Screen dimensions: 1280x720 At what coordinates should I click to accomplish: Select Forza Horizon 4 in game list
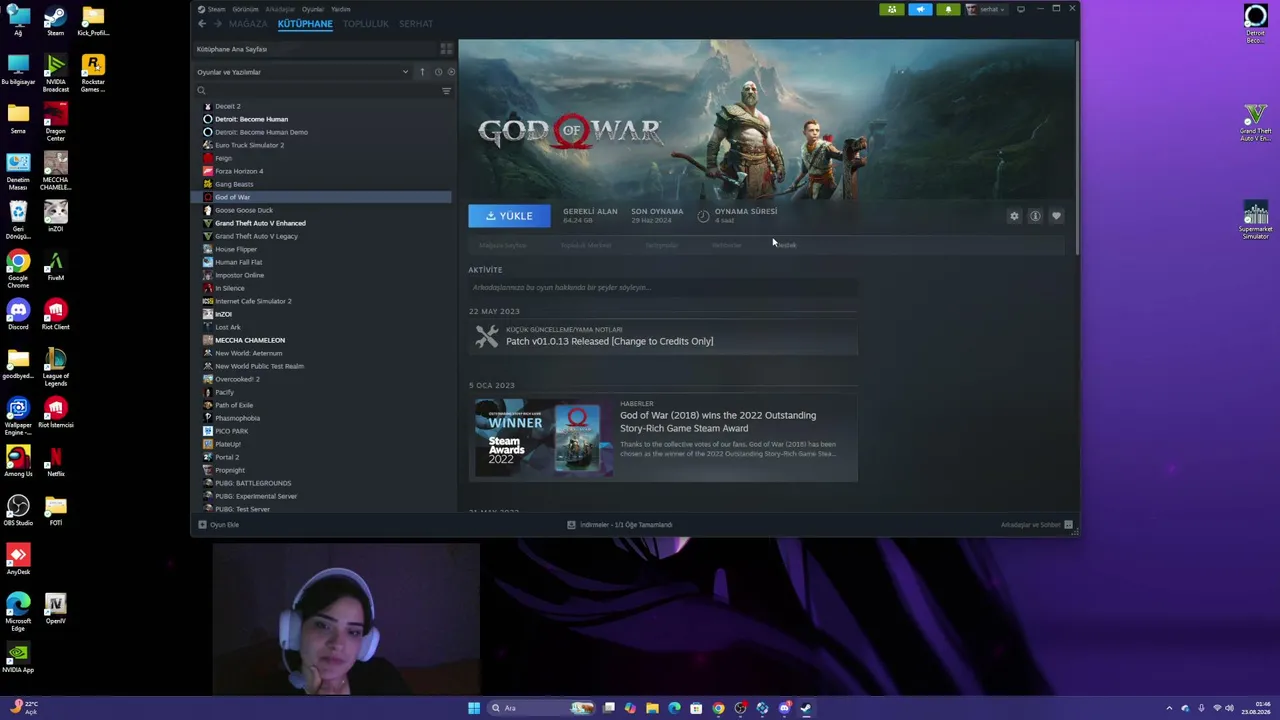[239, 171]
